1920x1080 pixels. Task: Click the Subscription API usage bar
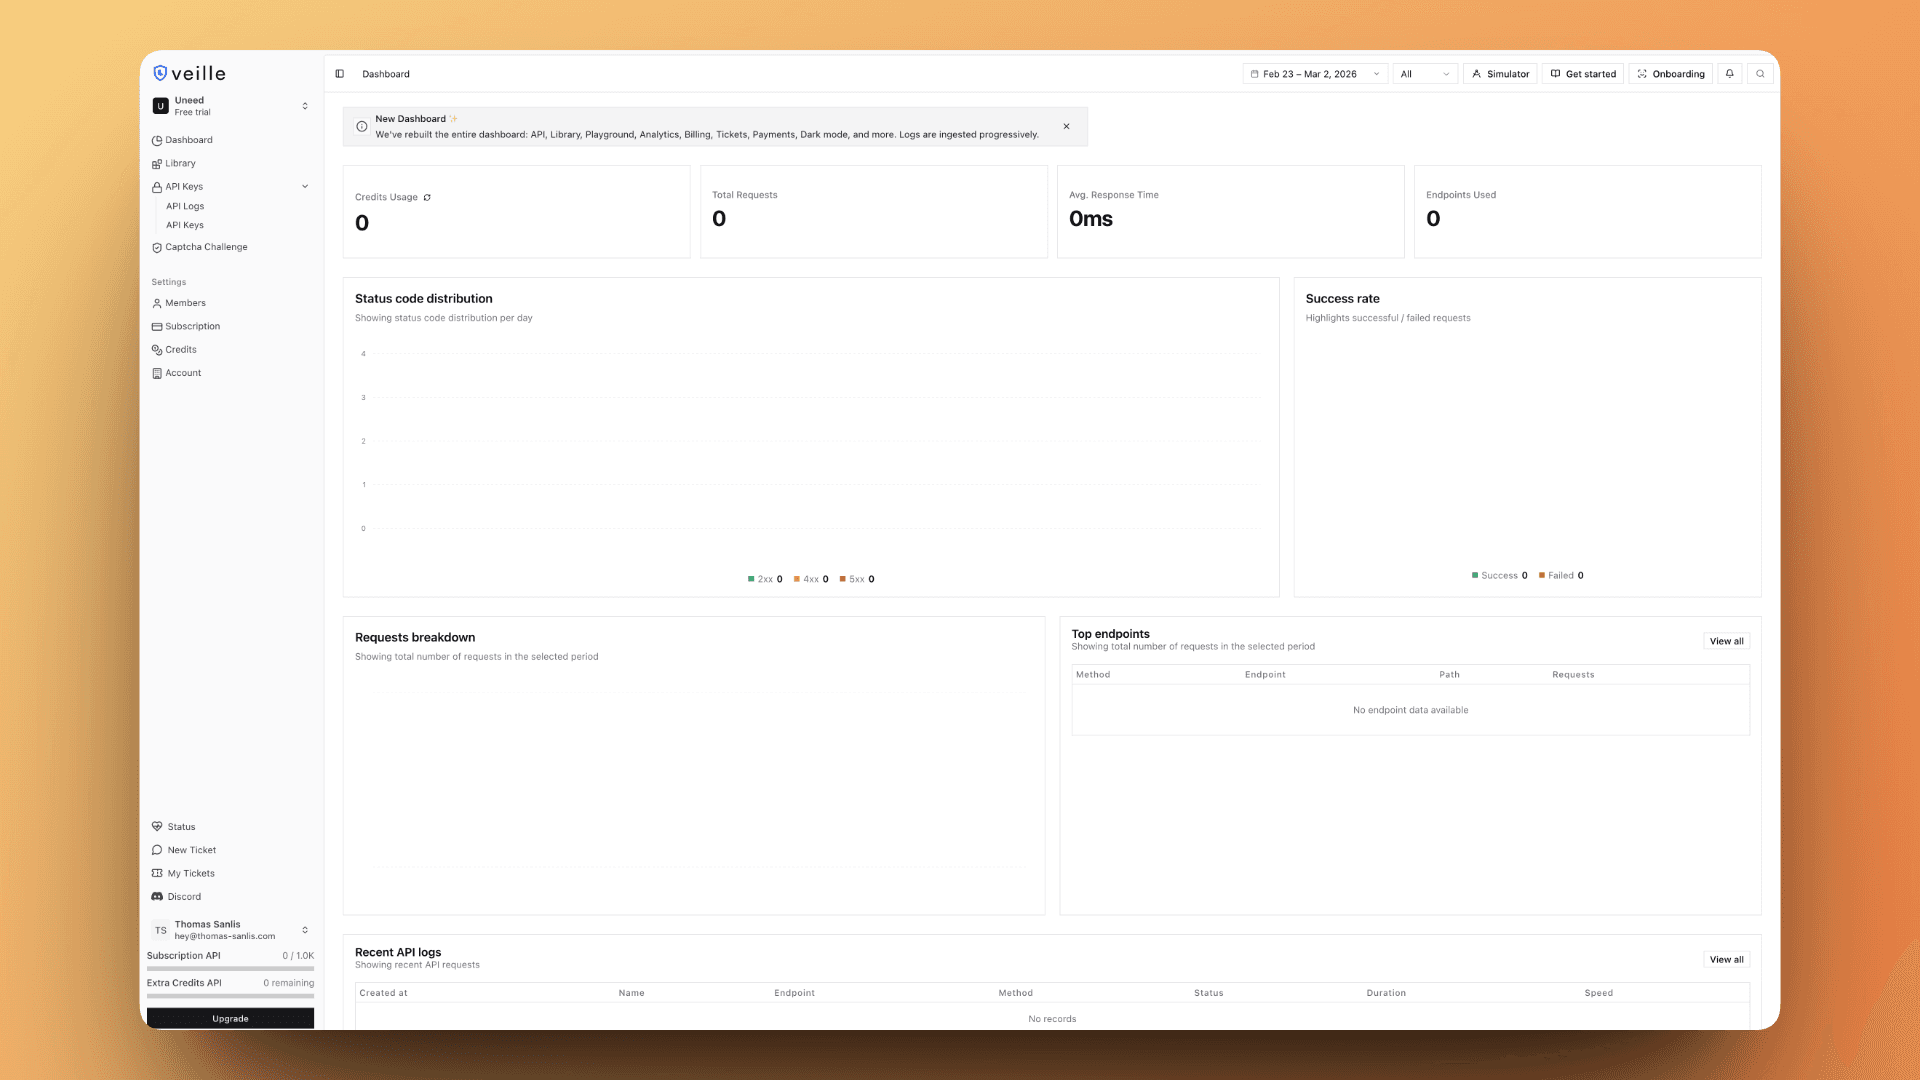point(230,966)
